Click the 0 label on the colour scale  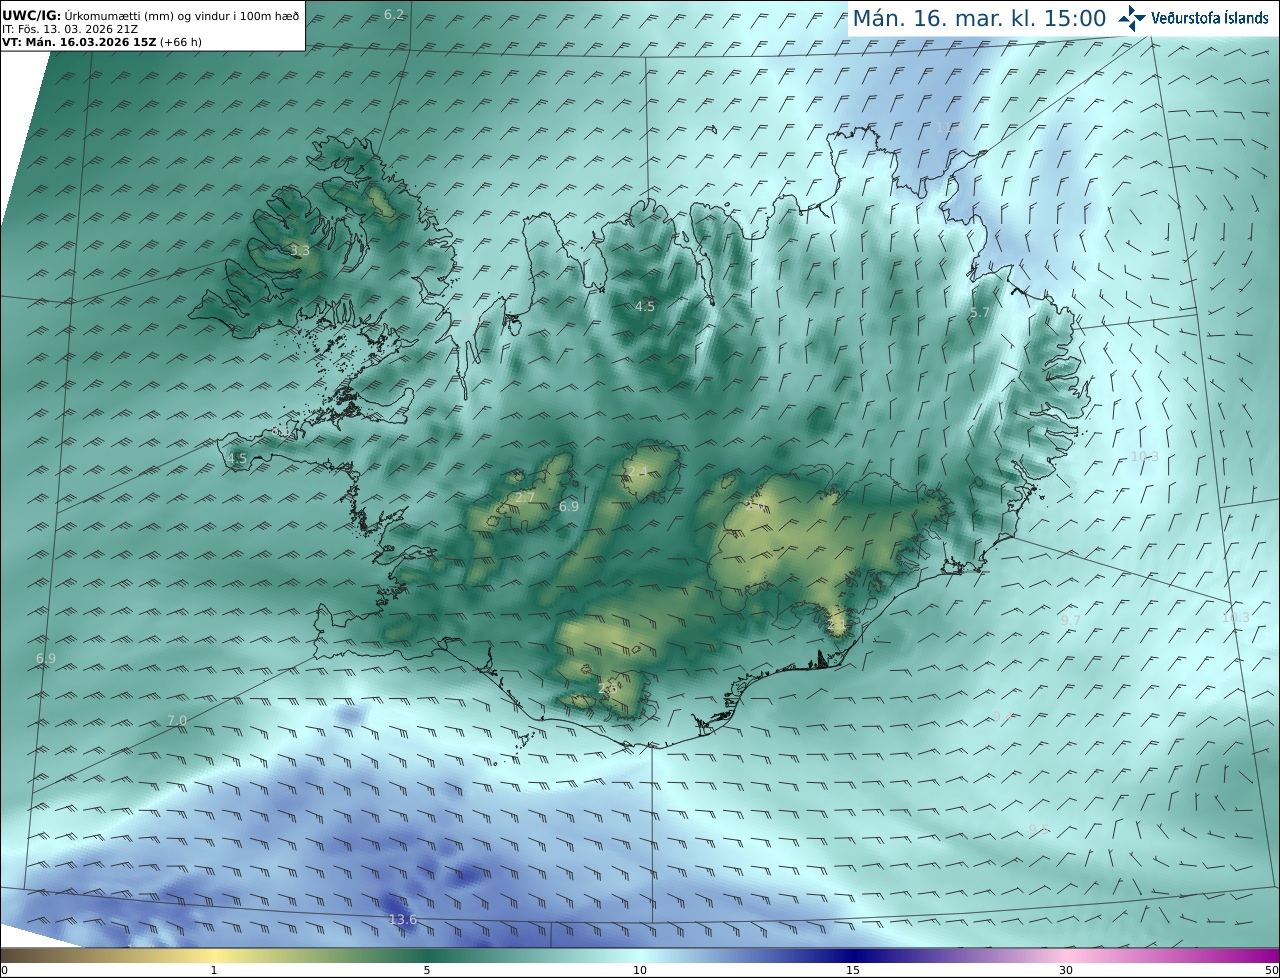point(4,970)
